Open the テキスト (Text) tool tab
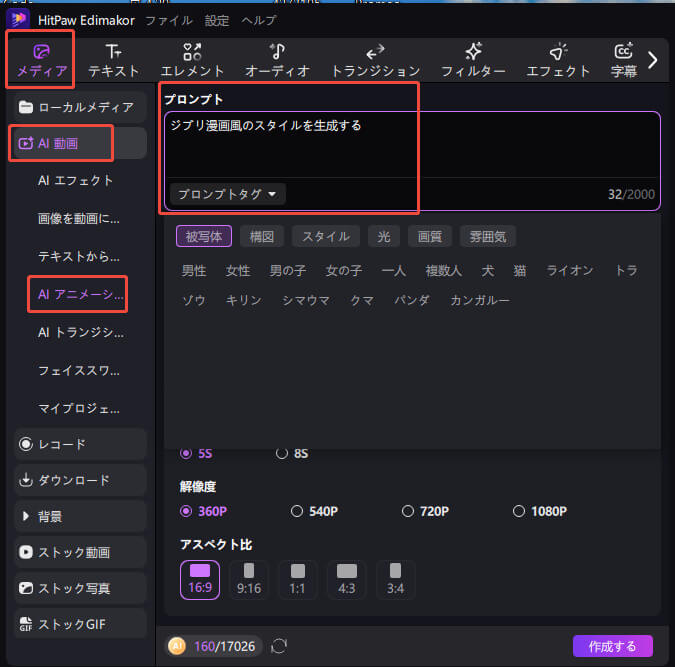This screenshot has height=667, width=675. click(x=113, y=60)
